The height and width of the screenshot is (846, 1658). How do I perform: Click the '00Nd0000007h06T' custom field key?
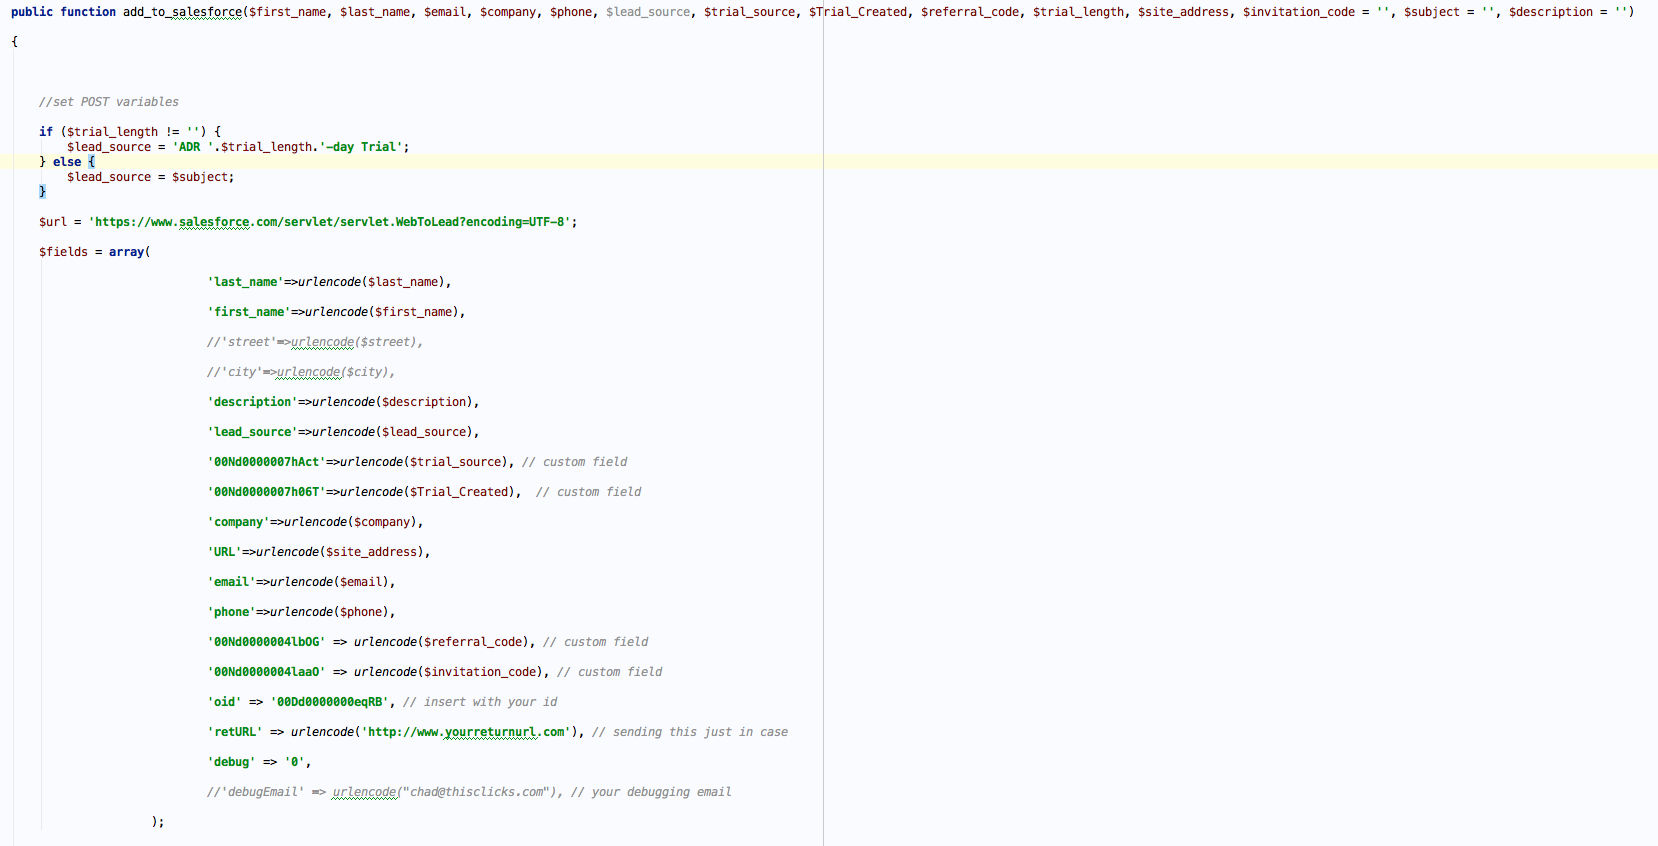[267, 492]
